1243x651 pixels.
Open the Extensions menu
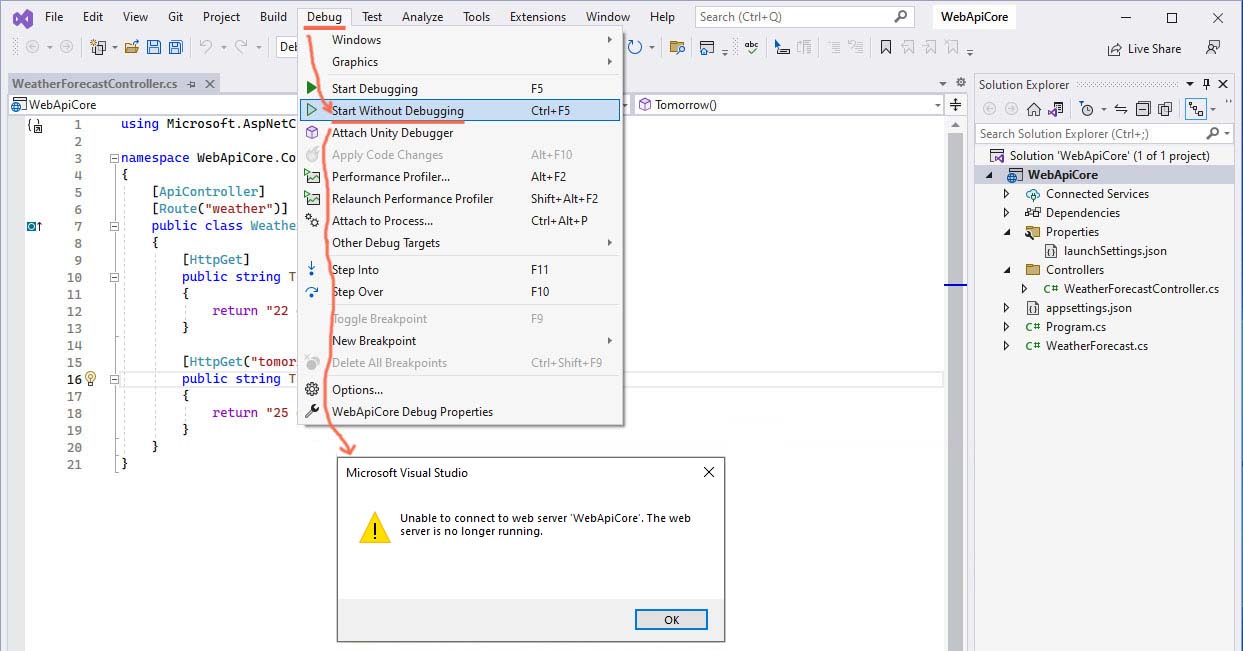click(538, 17)
